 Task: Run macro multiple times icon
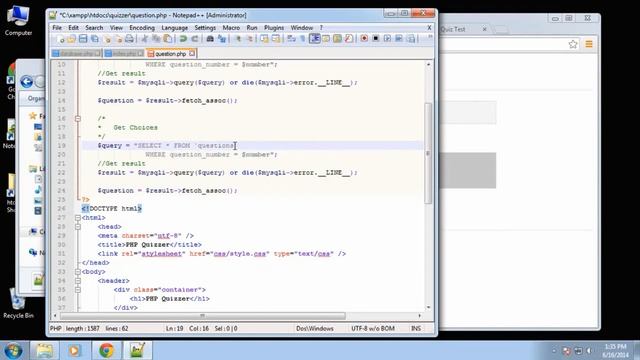click(x=399, y=39)
